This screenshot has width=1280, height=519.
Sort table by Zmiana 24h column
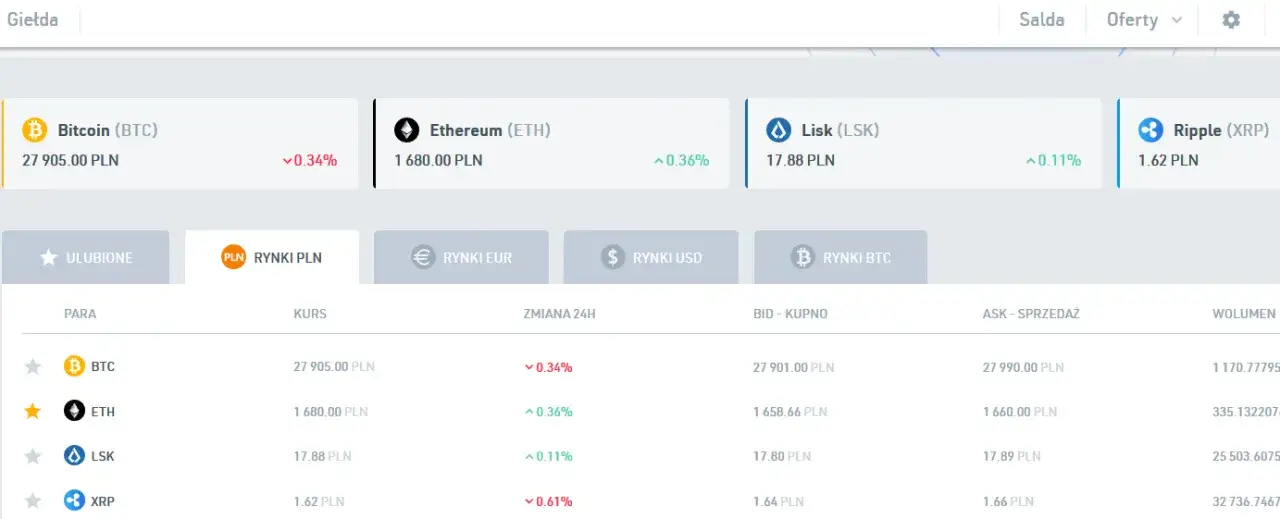pos(560,314)
